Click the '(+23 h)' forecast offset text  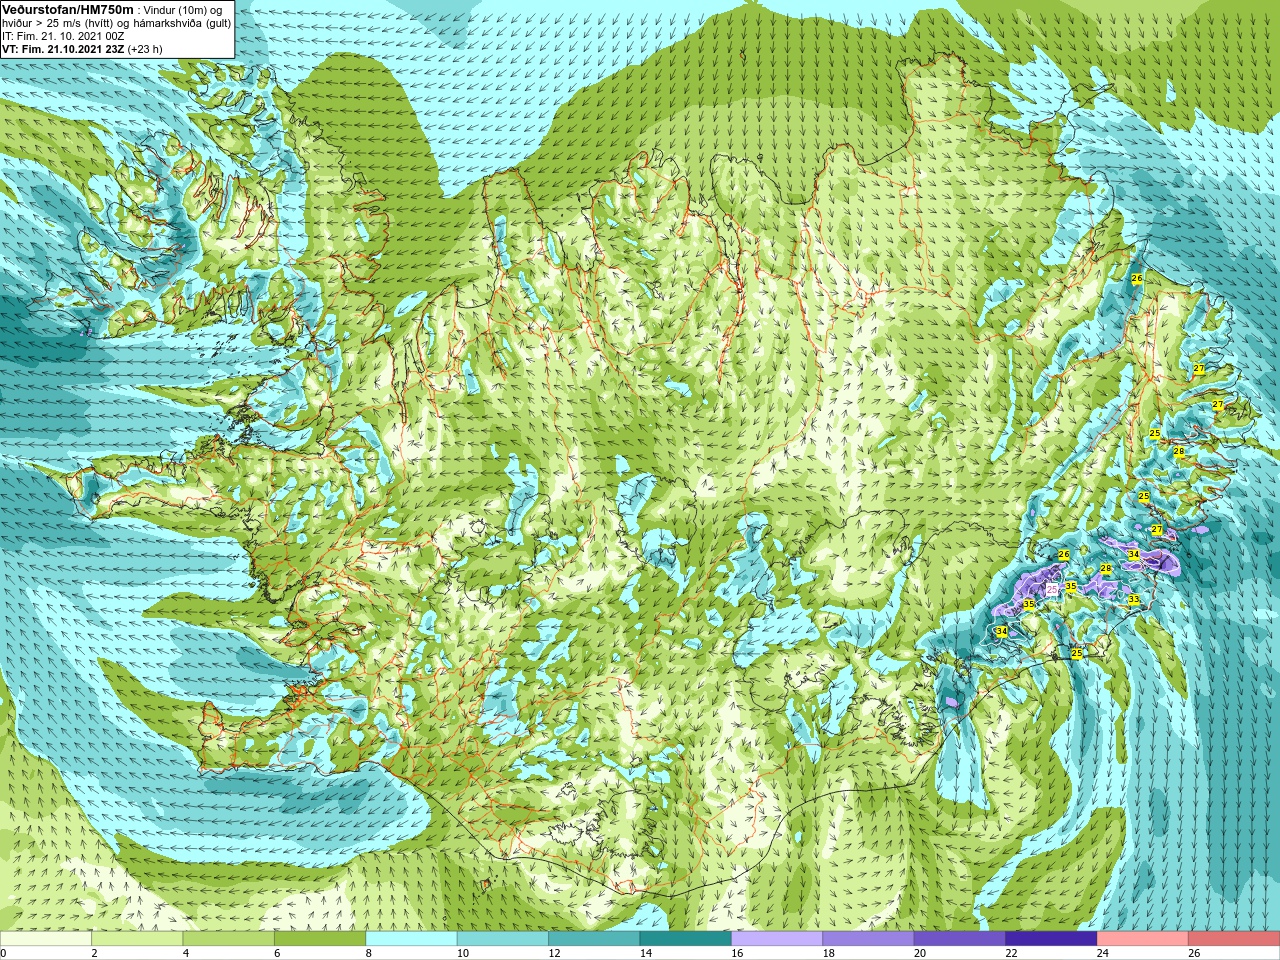pyautogui.click(x=145, y=49)
